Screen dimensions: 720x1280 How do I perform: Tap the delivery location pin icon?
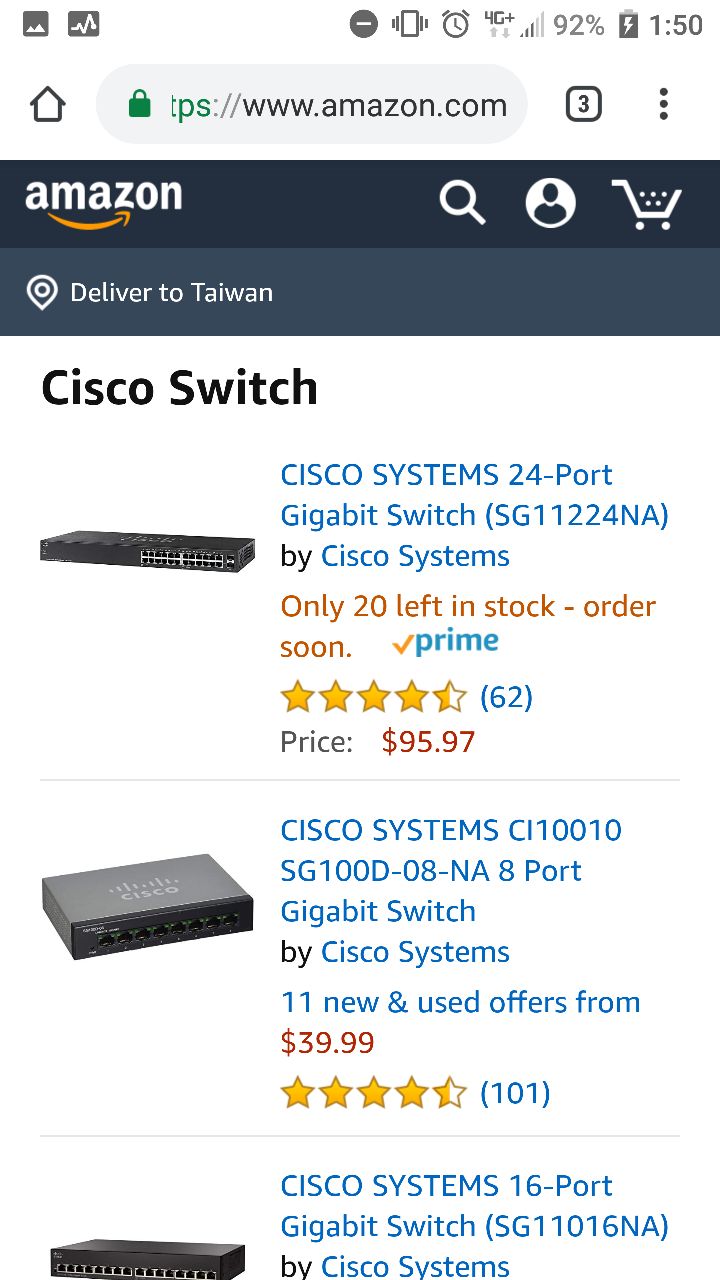click(x=42, y=293)
